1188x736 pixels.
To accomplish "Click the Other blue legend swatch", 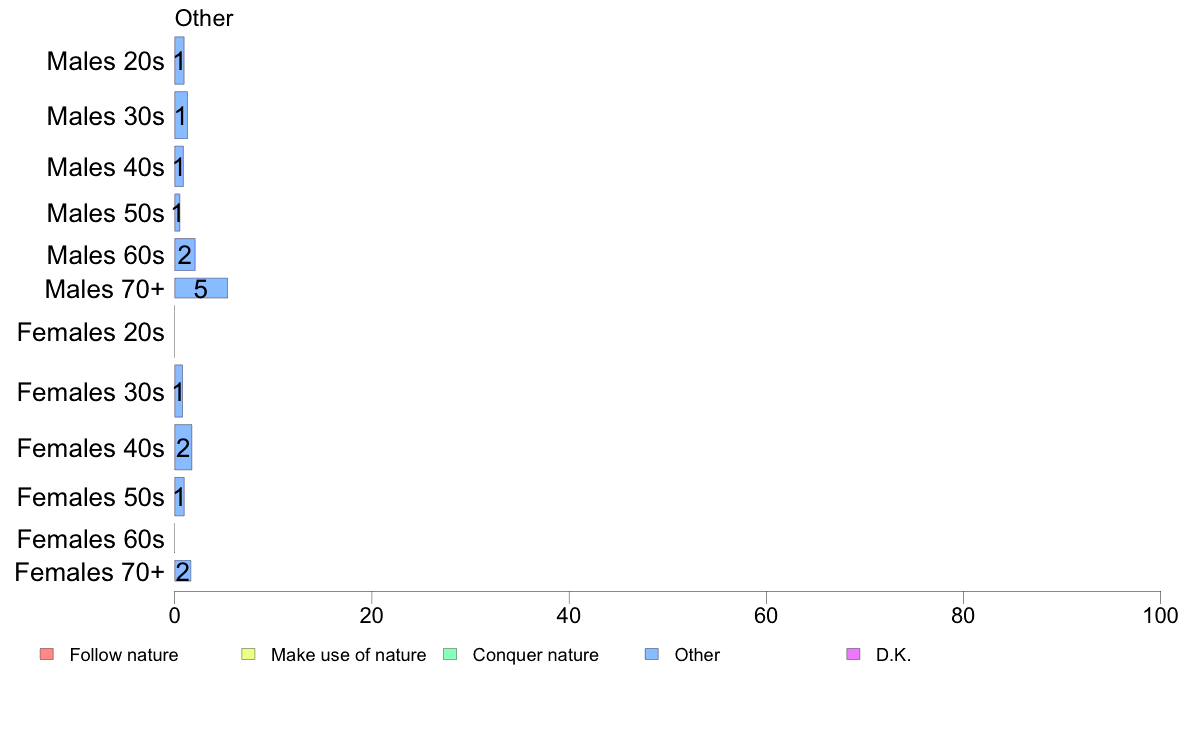I will point(652,654).
